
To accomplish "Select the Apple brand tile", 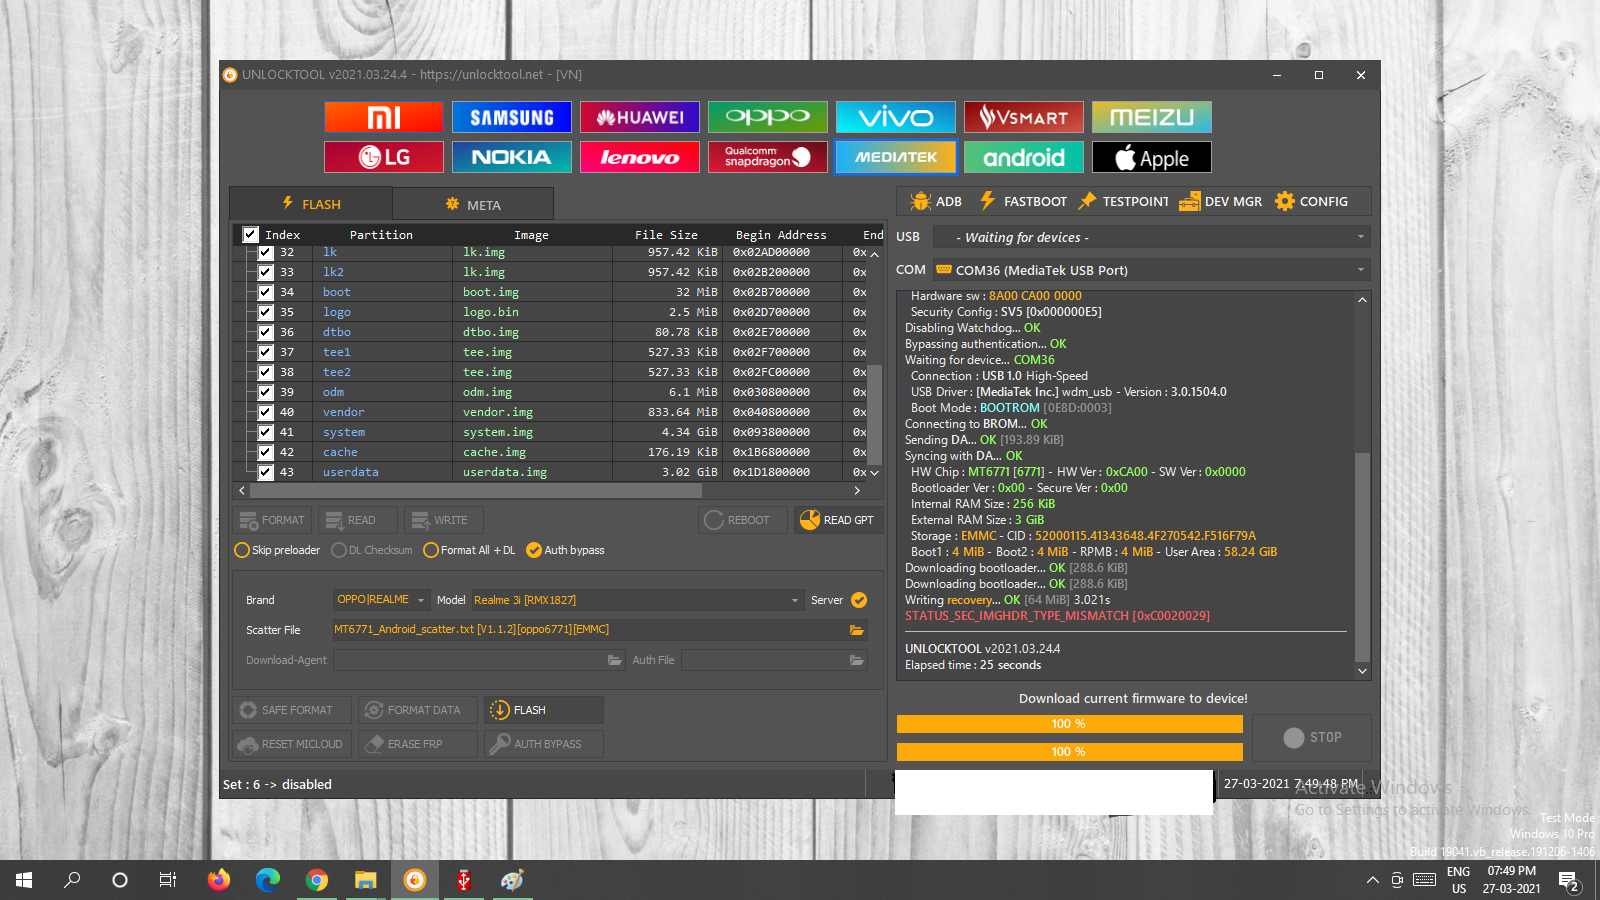I will point(1152,157).
